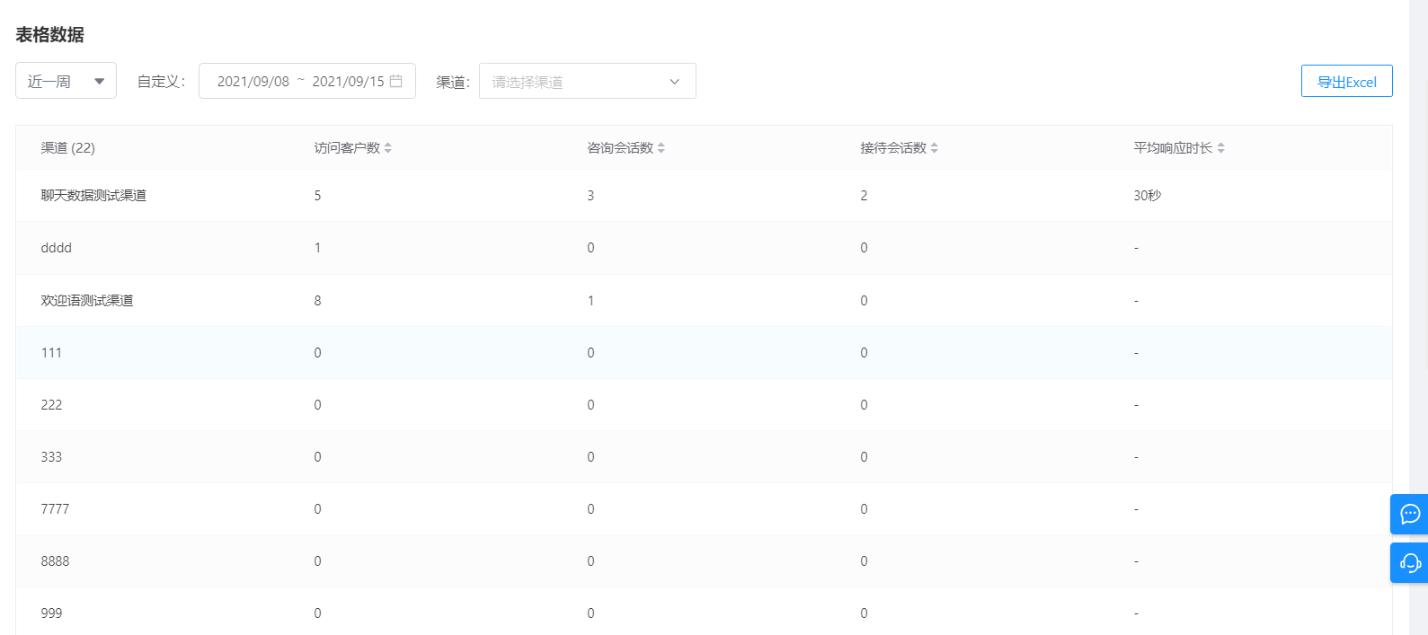Sort by 咨询会话数 column arrows
The image size is (1428, 635).
[661, 148]
